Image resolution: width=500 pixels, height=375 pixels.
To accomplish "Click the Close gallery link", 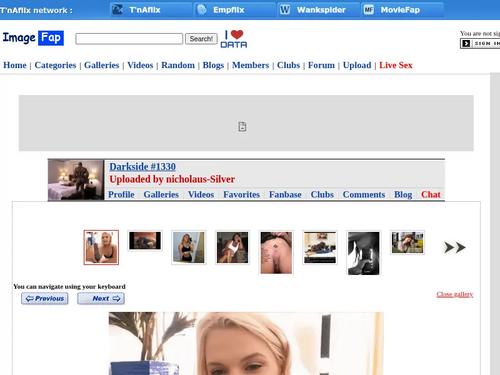I will pos(455,294).
